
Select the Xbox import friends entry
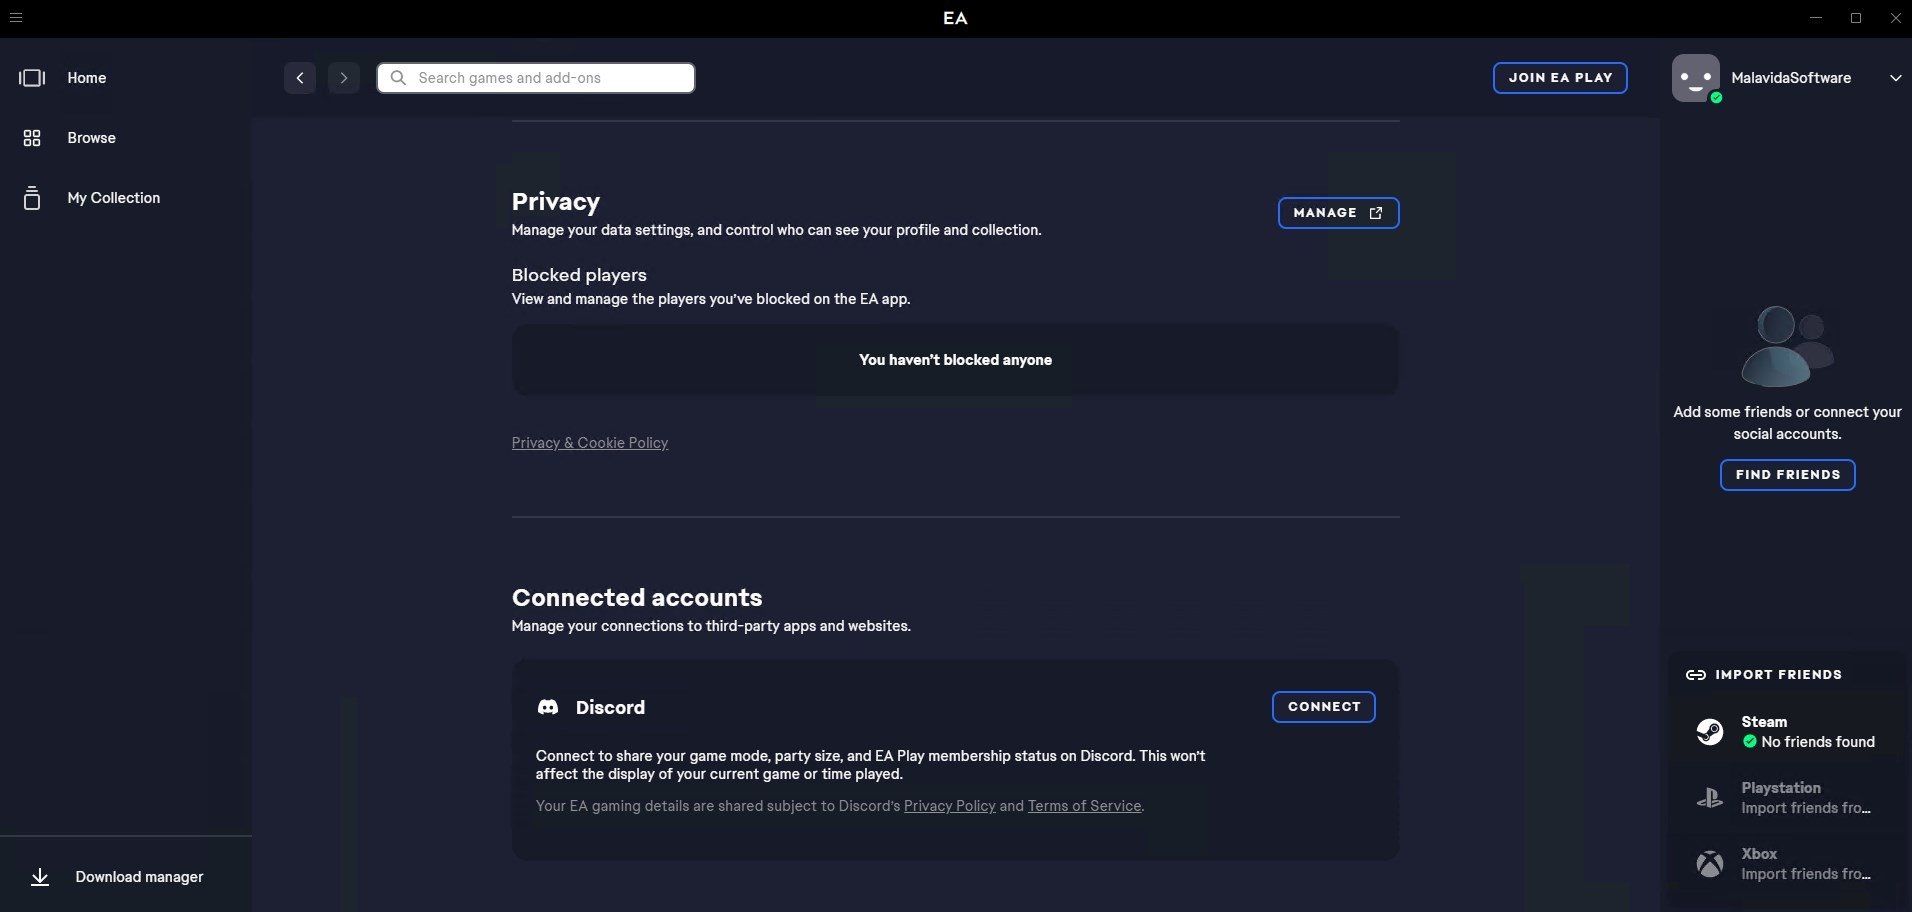[x=1788, y=864]
